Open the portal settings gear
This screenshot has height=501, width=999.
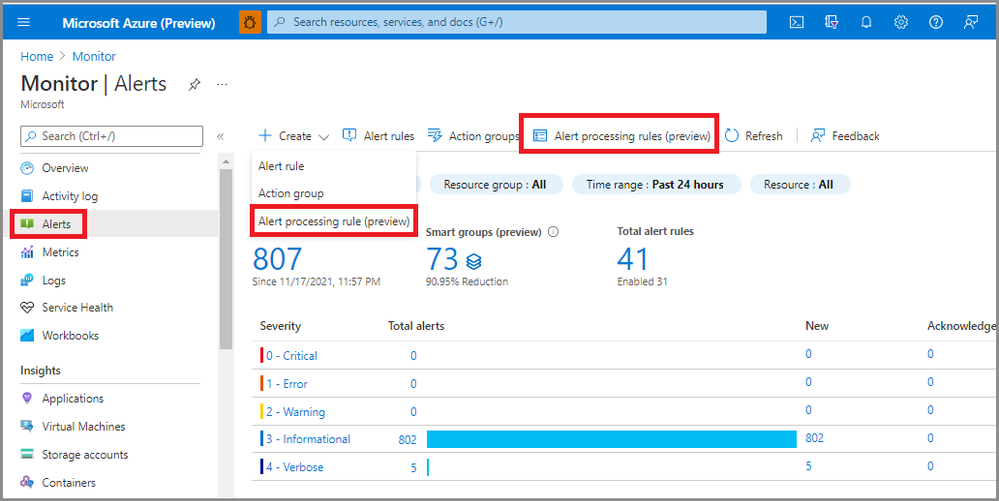901,22
